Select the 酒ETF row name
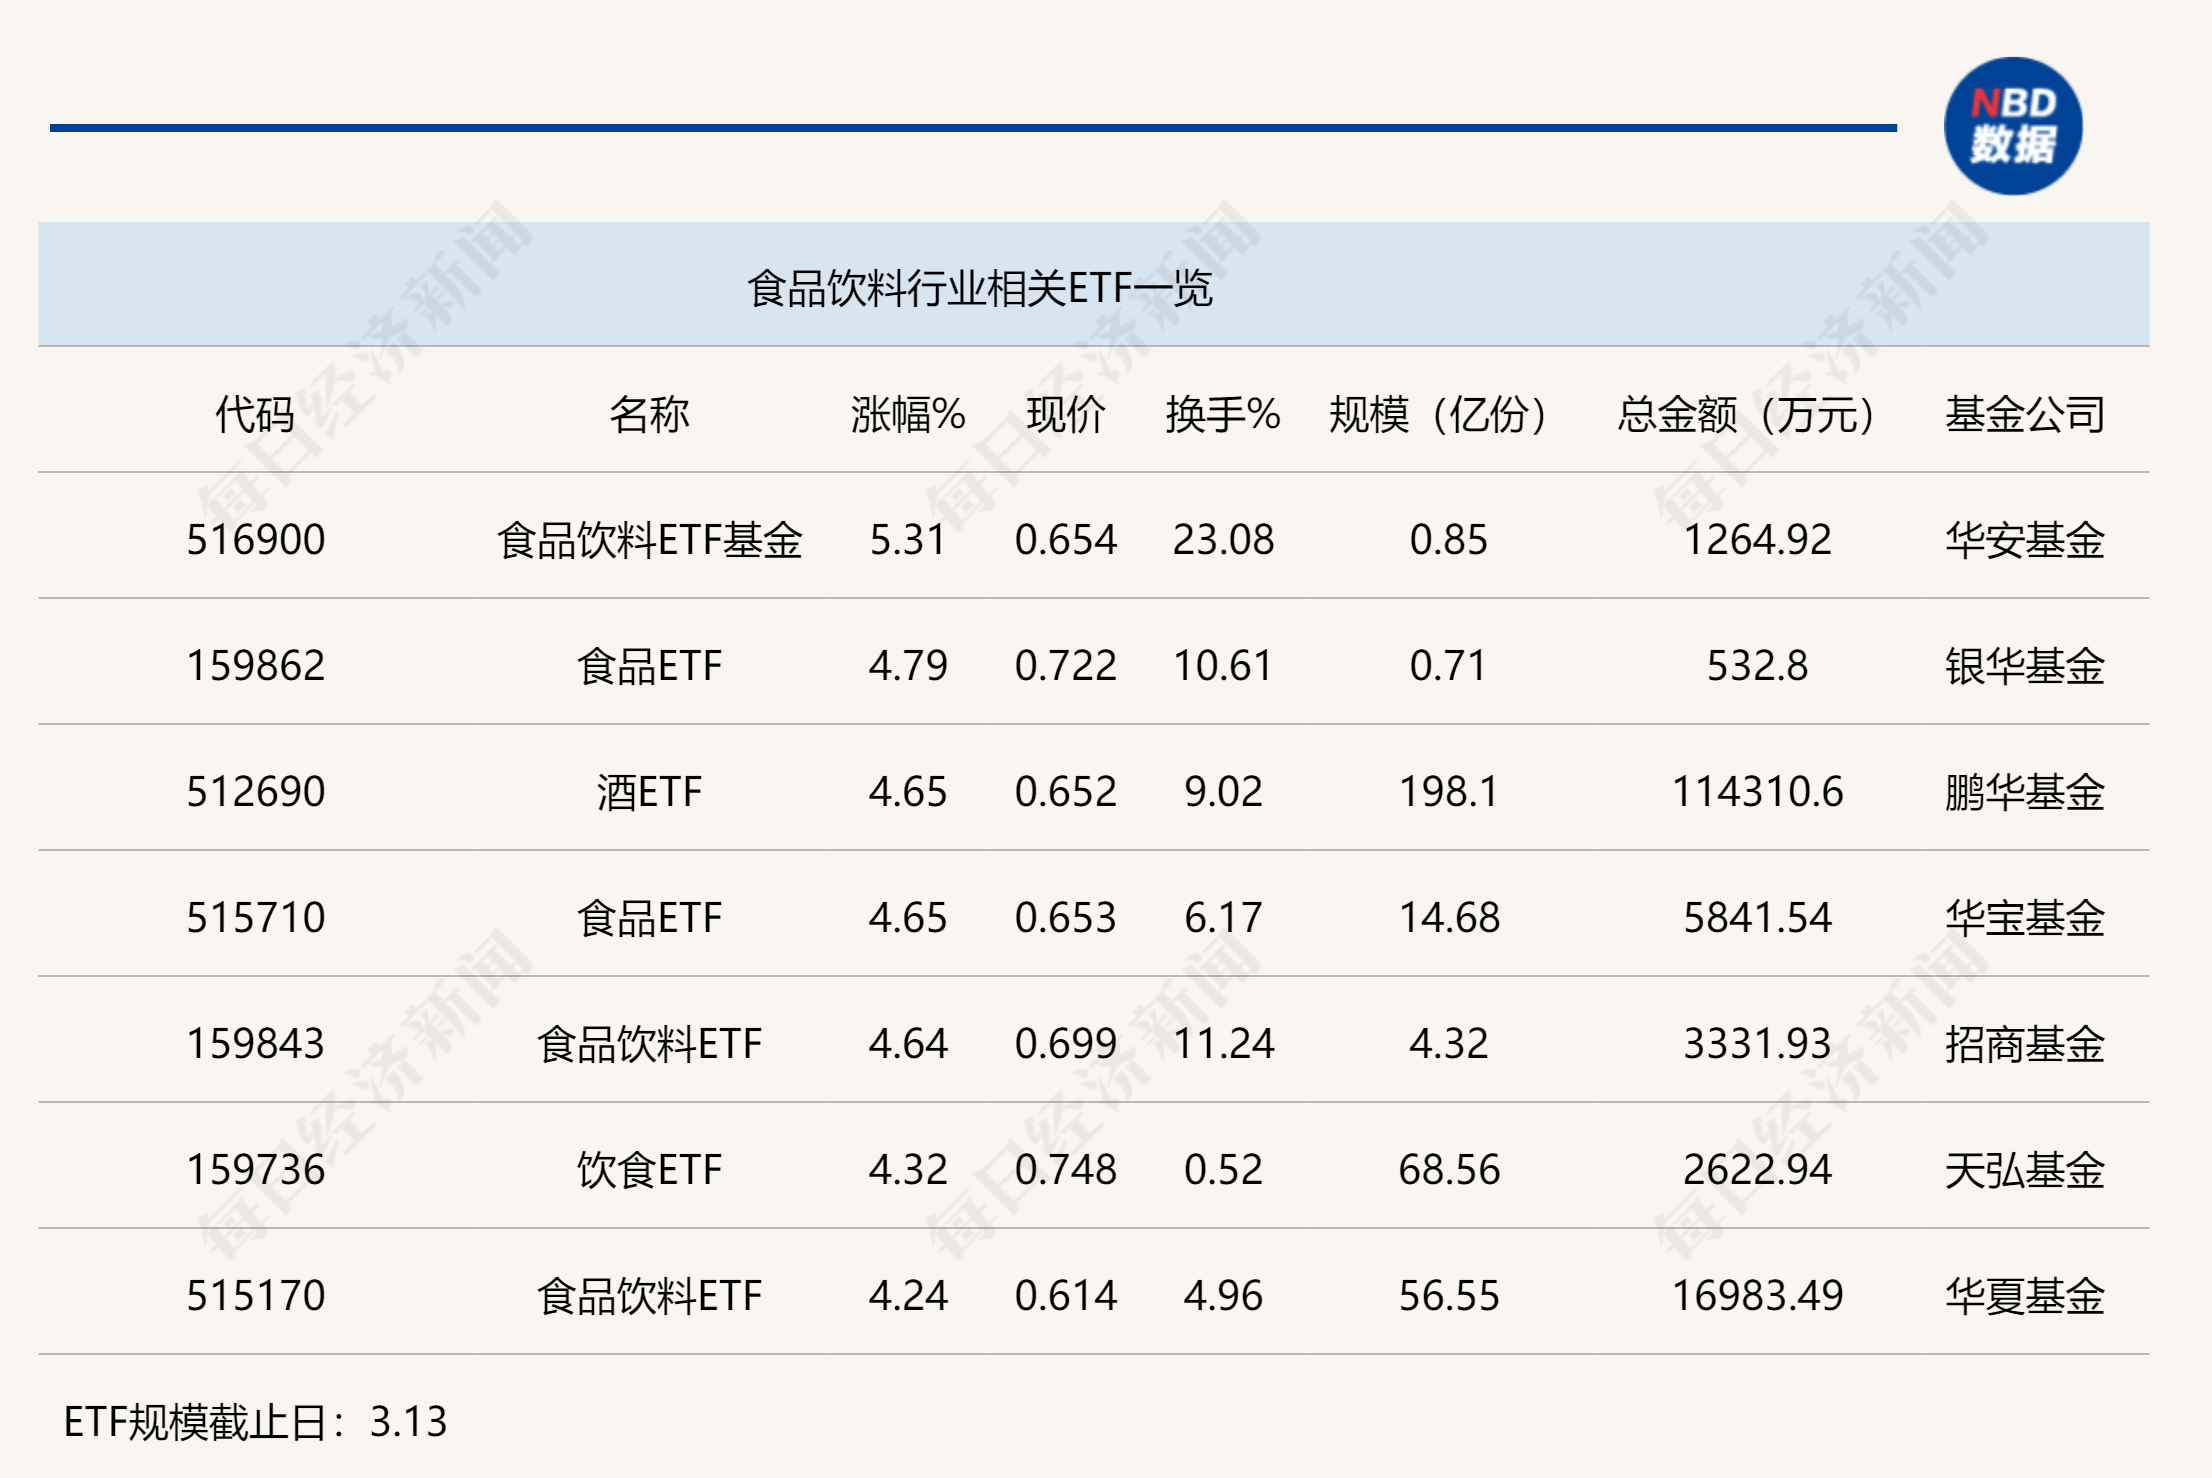Screen dimensions: 2212x1478 pyautogui.click(x=649, y=792)
